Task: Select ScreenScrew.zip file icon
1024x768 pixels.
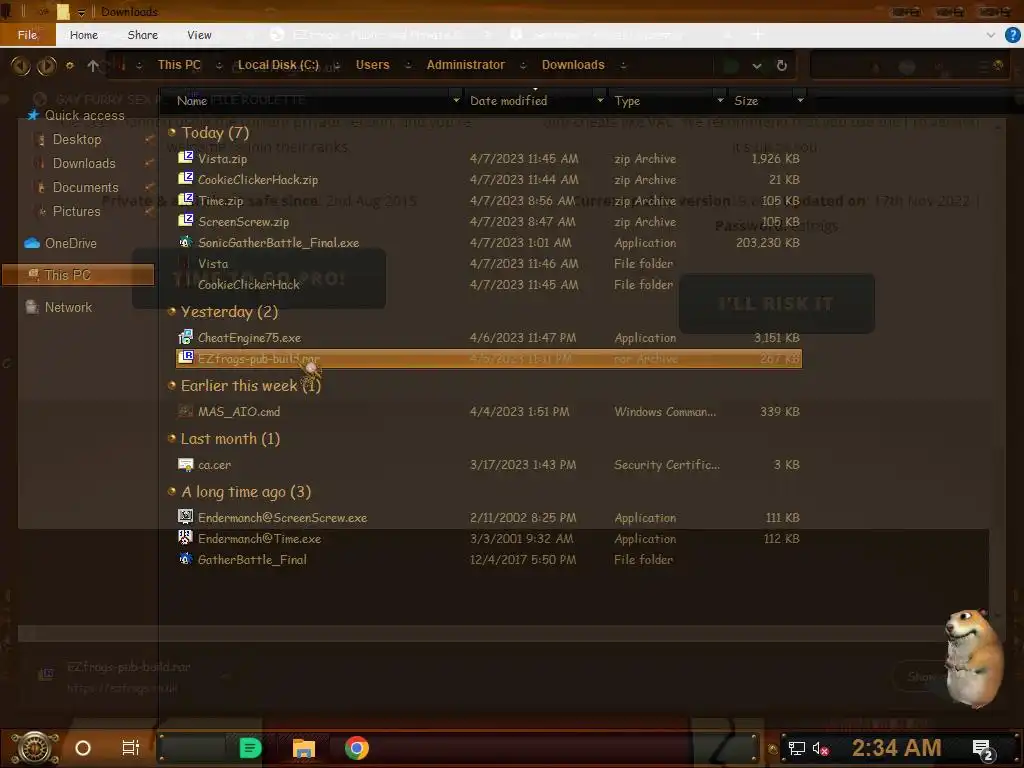Action: coord(185,220)
